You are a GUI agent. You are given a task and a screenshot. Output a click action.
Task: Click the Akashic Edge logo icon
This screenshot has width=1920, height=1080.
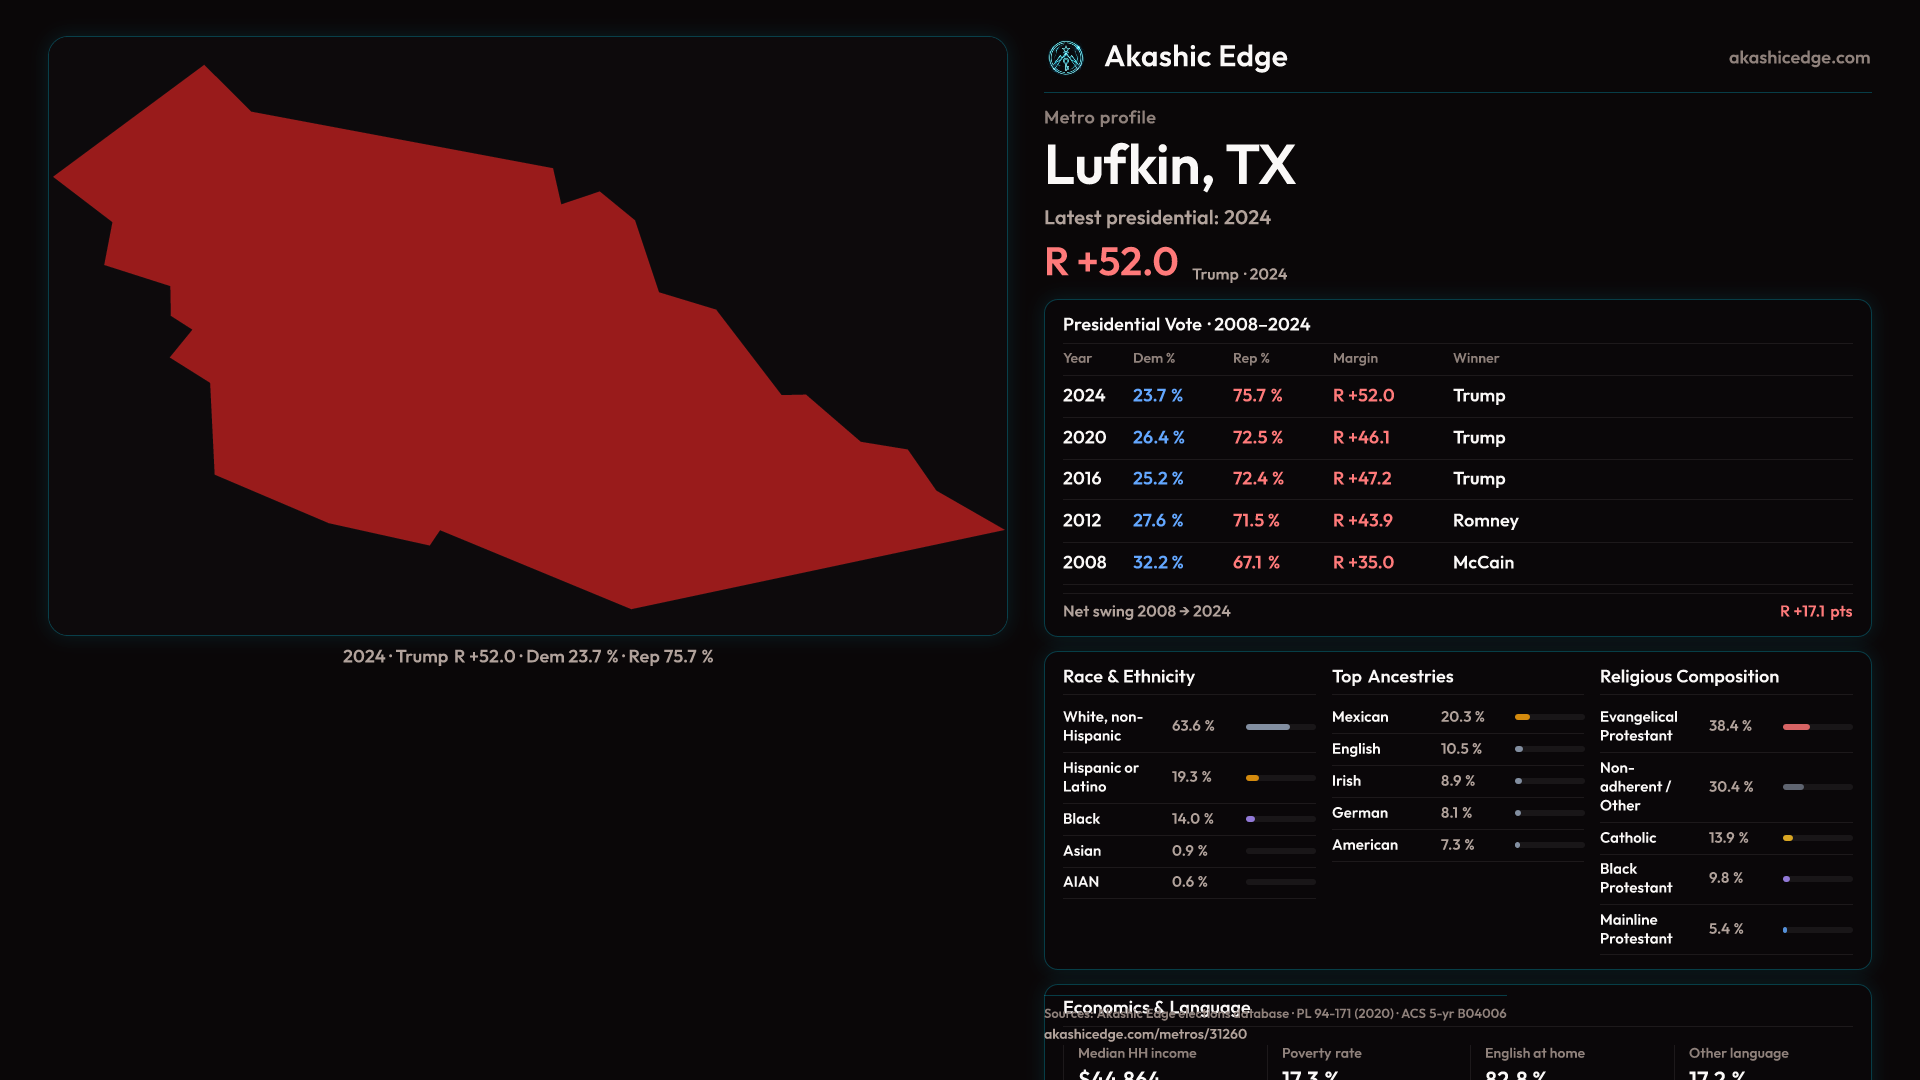[1065, 58]
